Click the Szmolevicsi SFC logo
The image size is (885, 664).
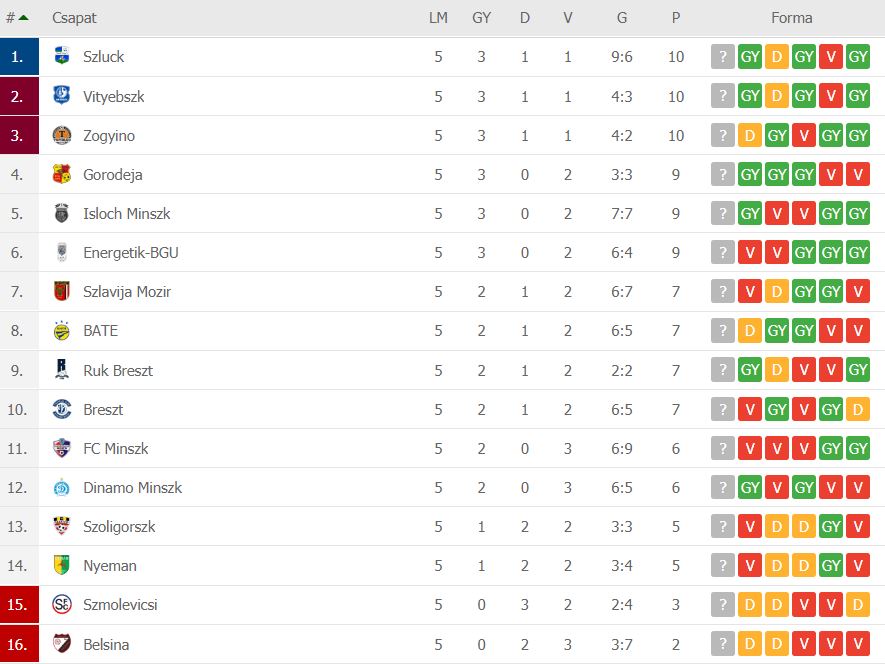pyautogui.click(x=62, y=605)
